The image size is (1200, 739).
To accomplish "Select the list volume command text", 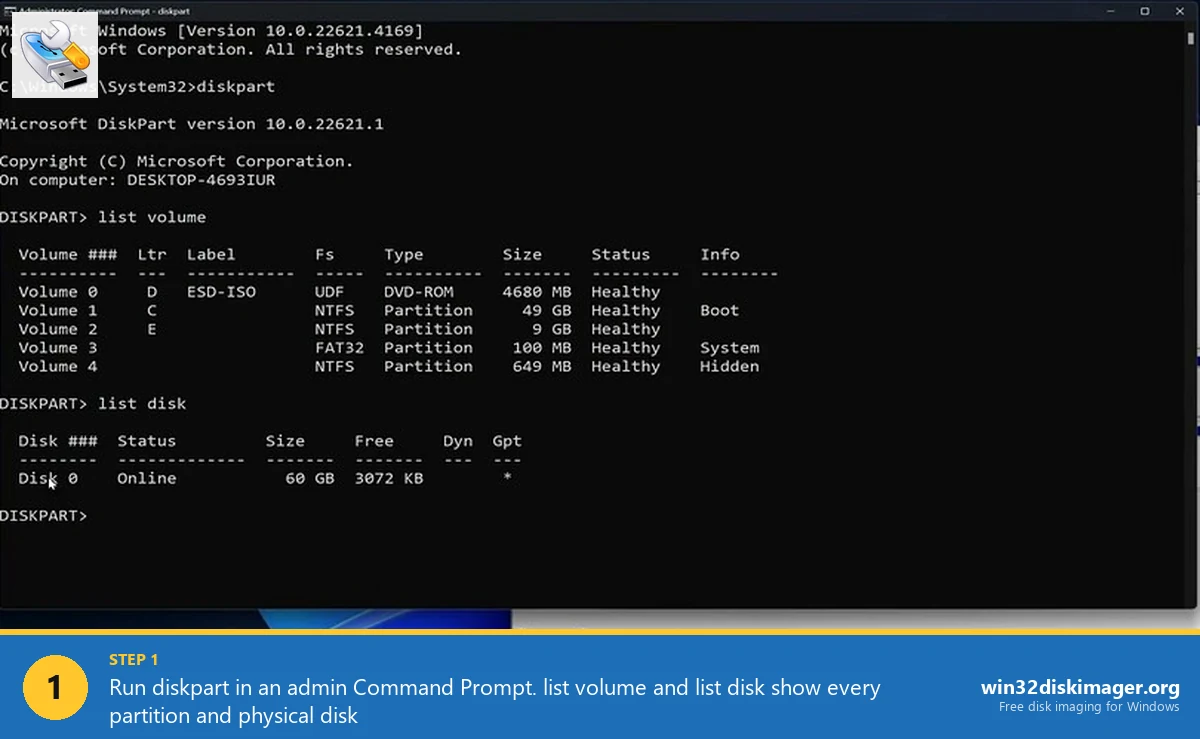I will (x=152, y=217).
